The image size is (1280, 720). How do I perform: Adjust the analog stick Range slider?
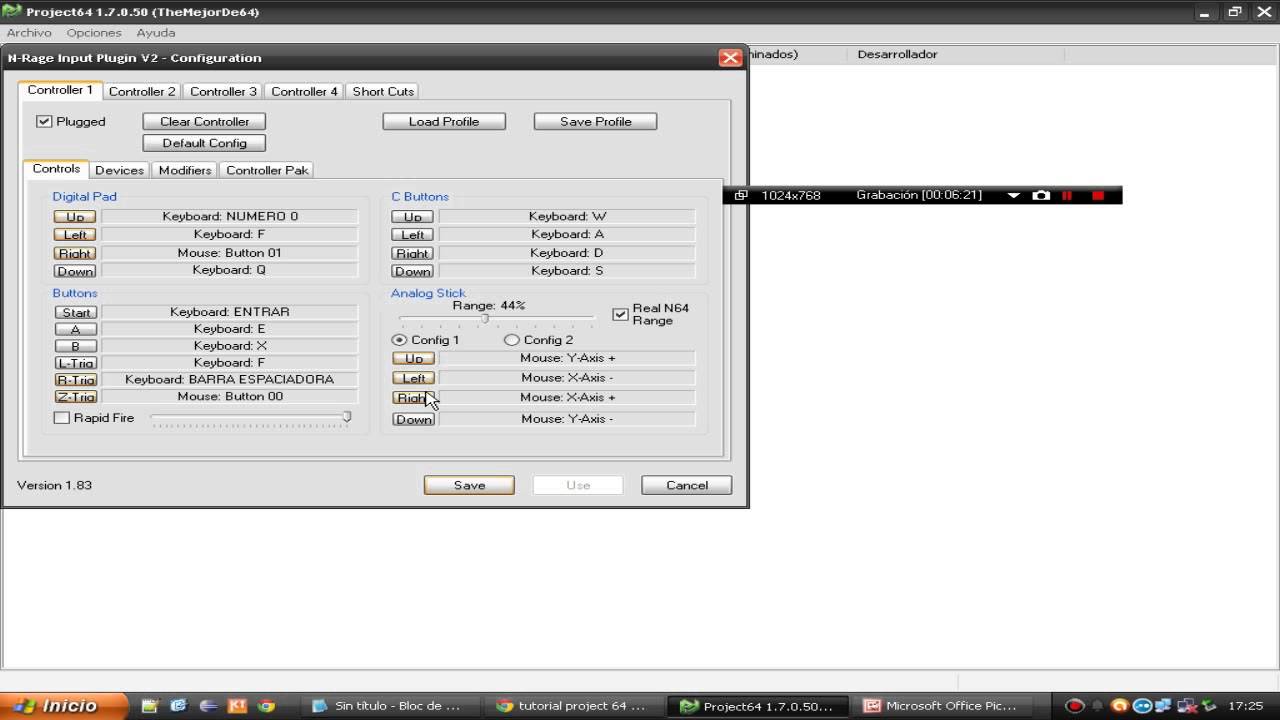tap(484, 319)
